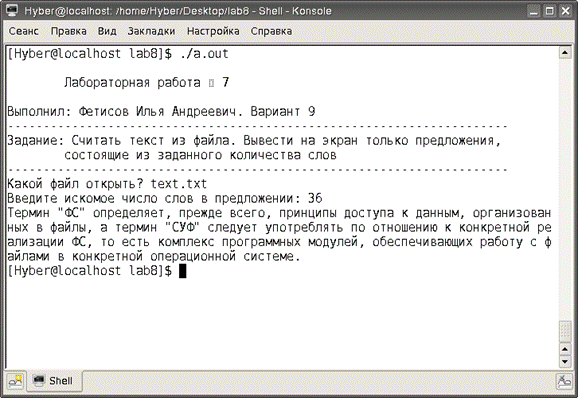Click the new session icon at bottom left
The image size is (578, 398).
click(x=15, y=381)
